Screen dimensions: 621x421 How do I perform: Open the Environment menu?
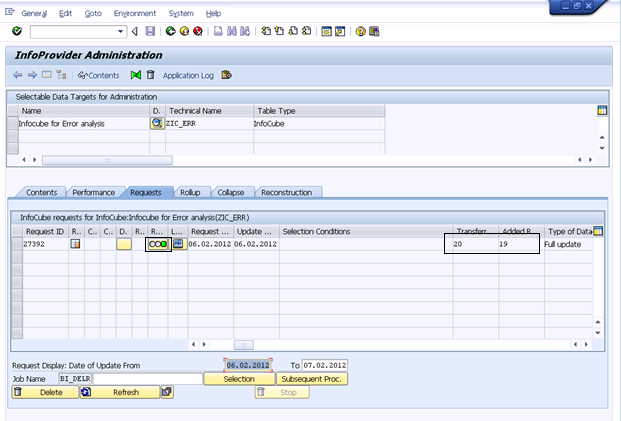coord(135,13)
